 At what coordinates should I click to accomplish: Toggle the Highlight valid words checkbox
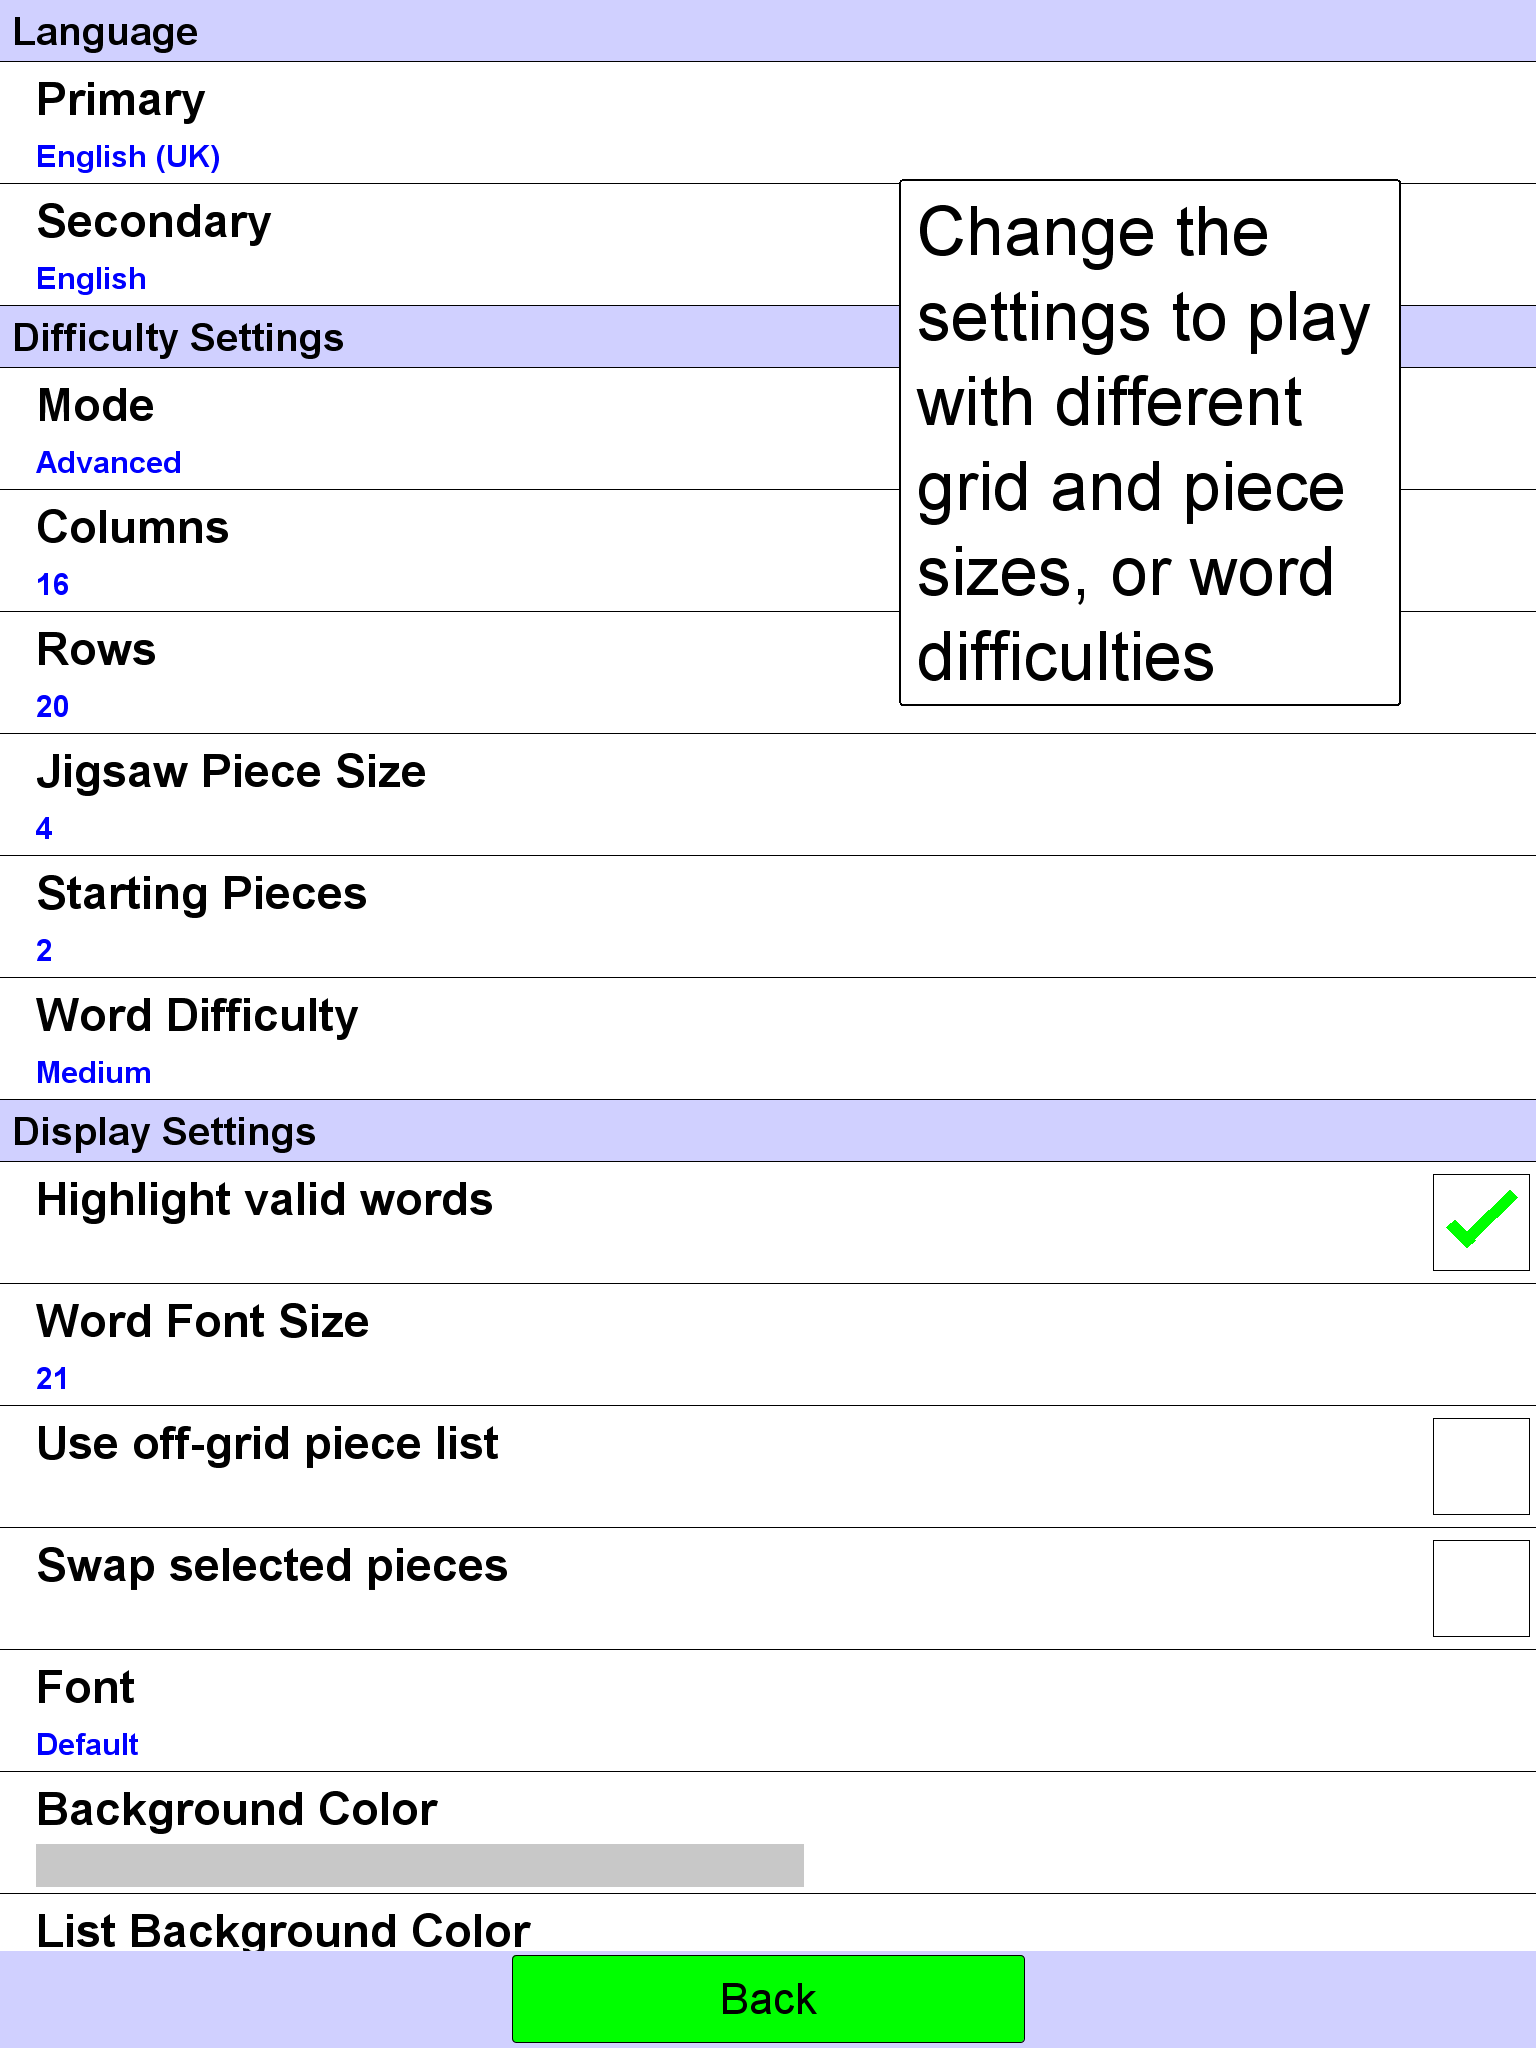(1480, 1222)
